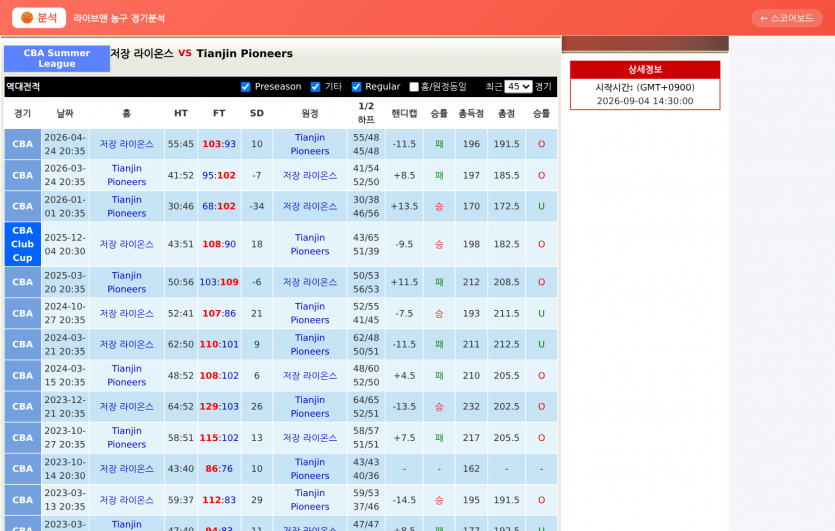Click the 날짜 column header
The width and height of the screenshot is (835, 531).
tap(65, 113)
